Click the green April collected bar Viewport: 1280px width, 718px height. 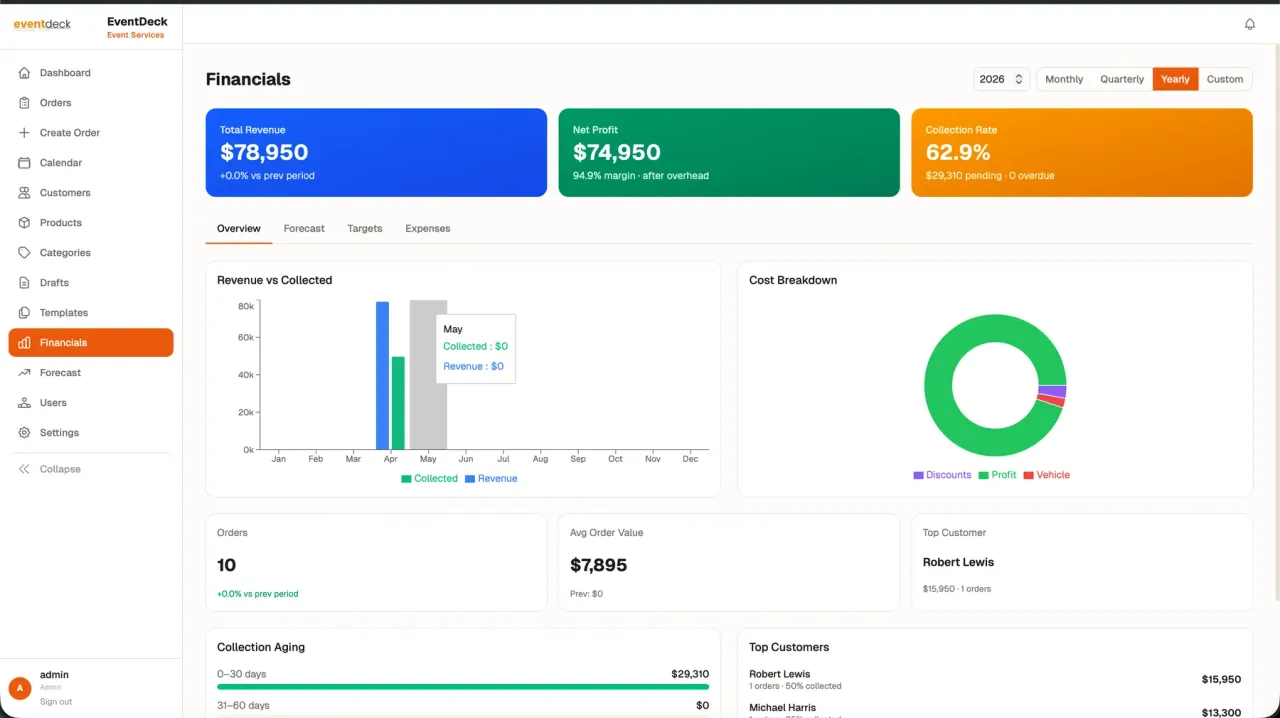point(398,403)
